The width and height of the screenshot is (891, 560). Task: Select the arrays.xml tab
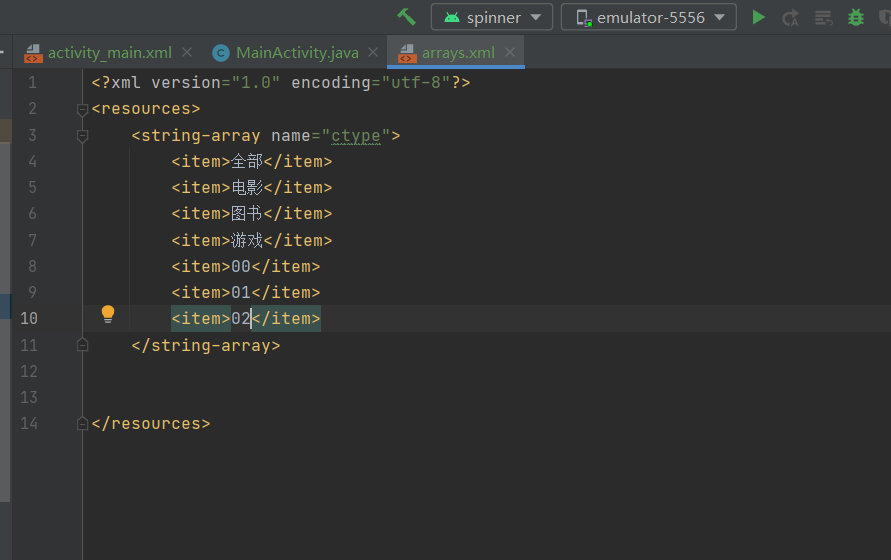click(457, 53)
